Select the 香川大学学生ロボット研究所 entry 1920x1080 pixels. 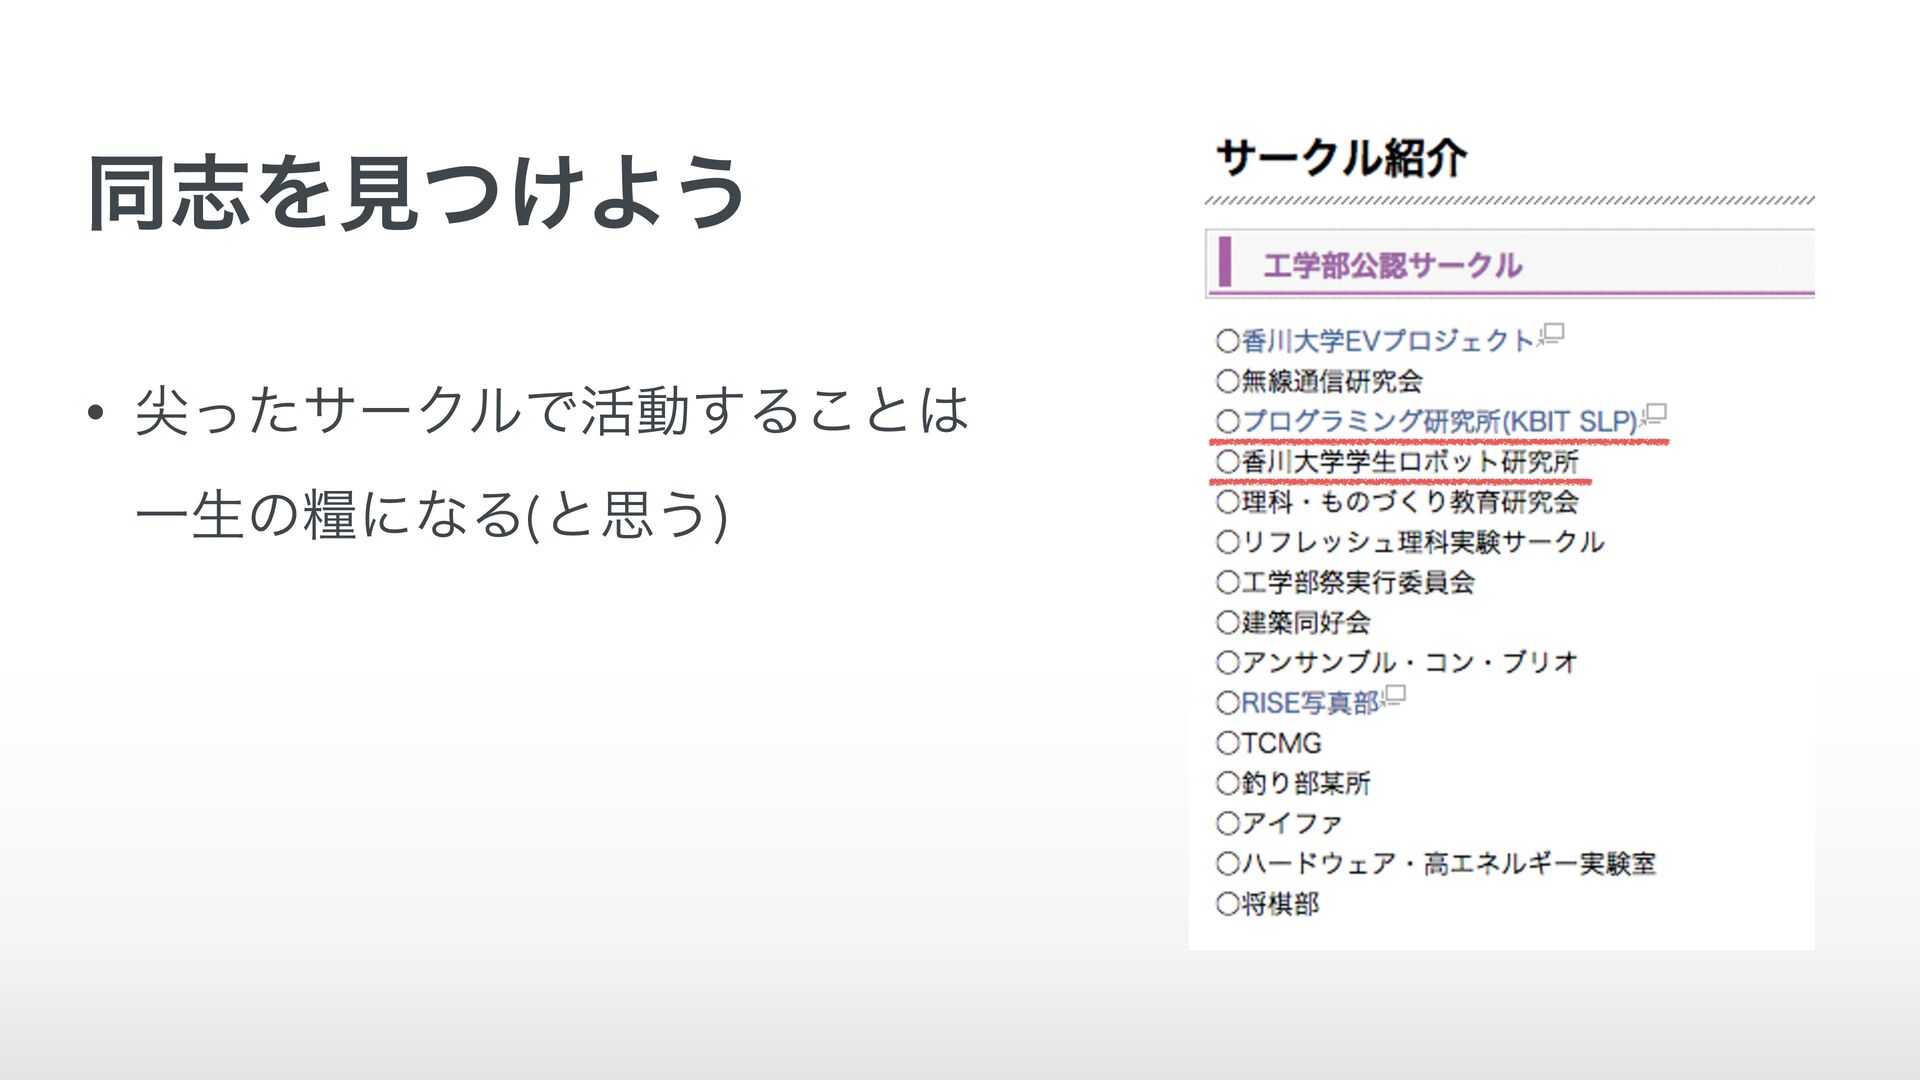1409,462
